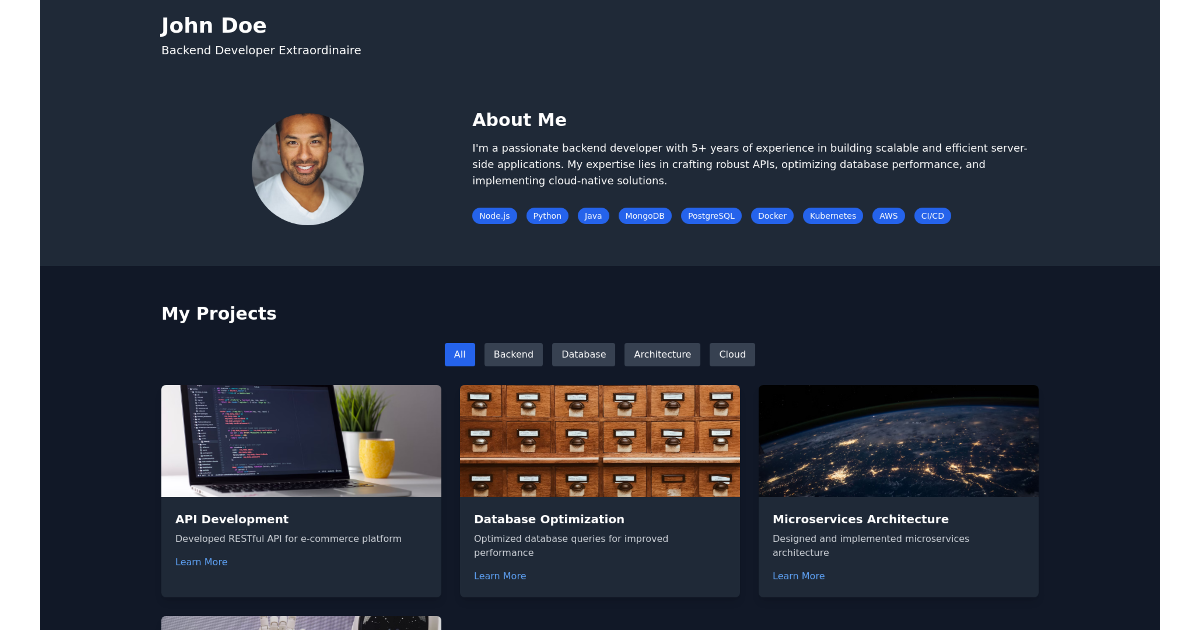
Task: Filter projects by Cloud
Action: click(x=732, y=354)
